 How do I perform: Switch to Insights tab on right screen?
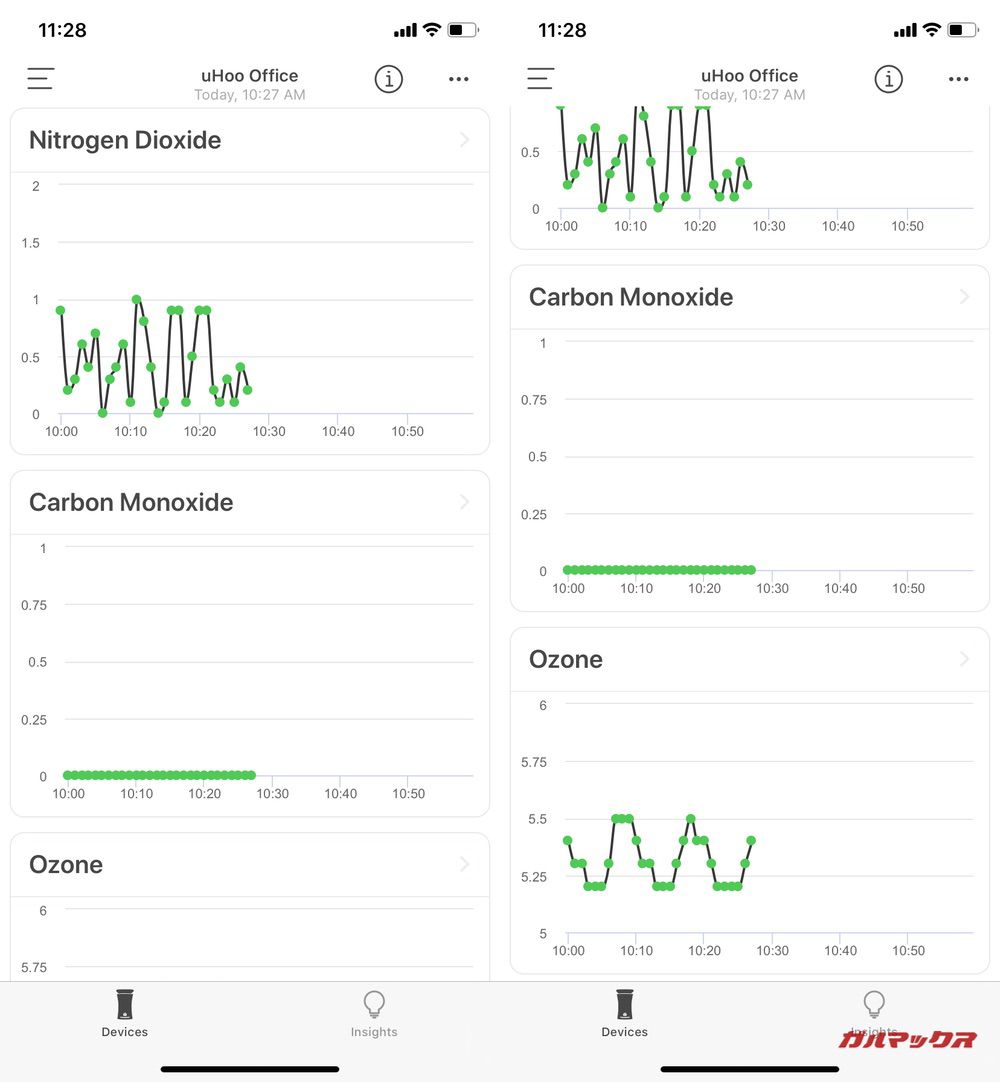coord(874,1014)
